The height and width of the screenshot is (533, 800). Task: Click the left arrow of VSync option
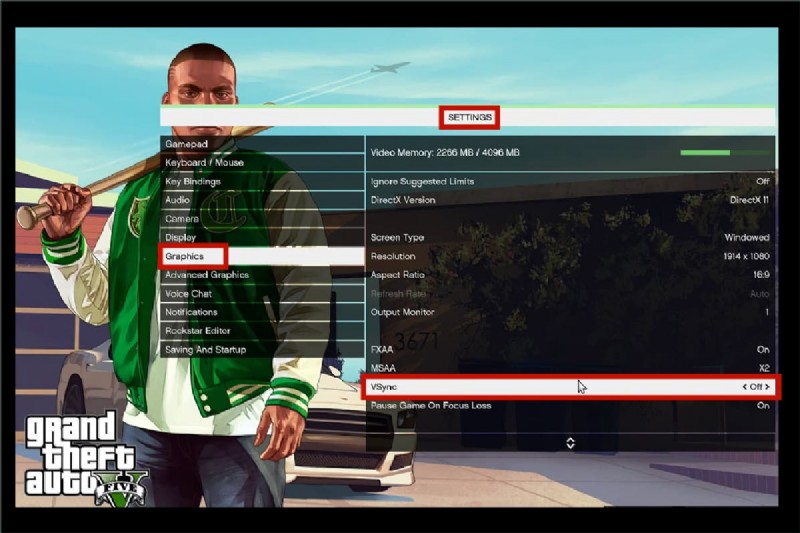[x=744, y=387]
